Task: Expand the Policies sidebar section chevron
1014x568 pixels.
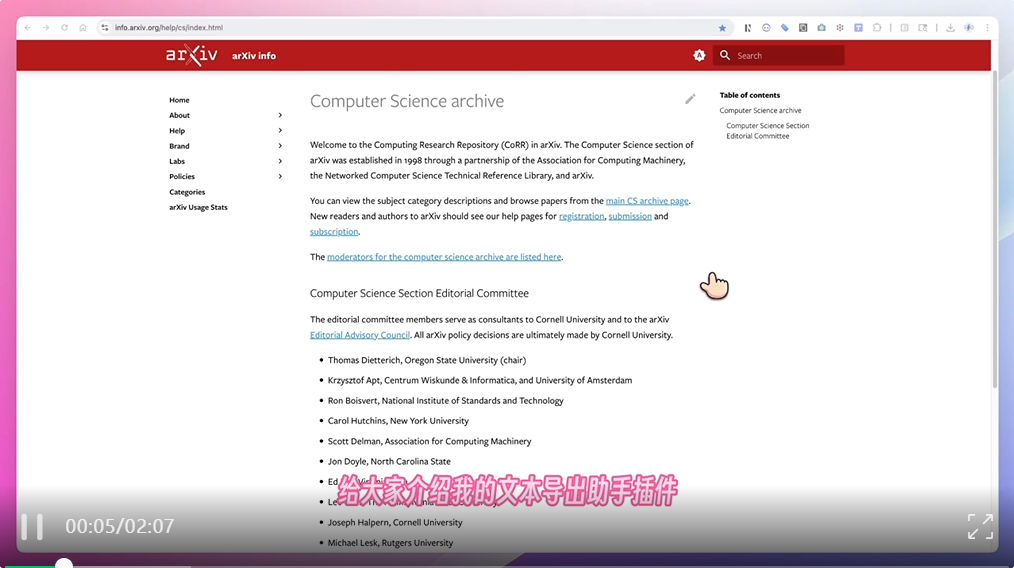Action: tap(280, 177)
